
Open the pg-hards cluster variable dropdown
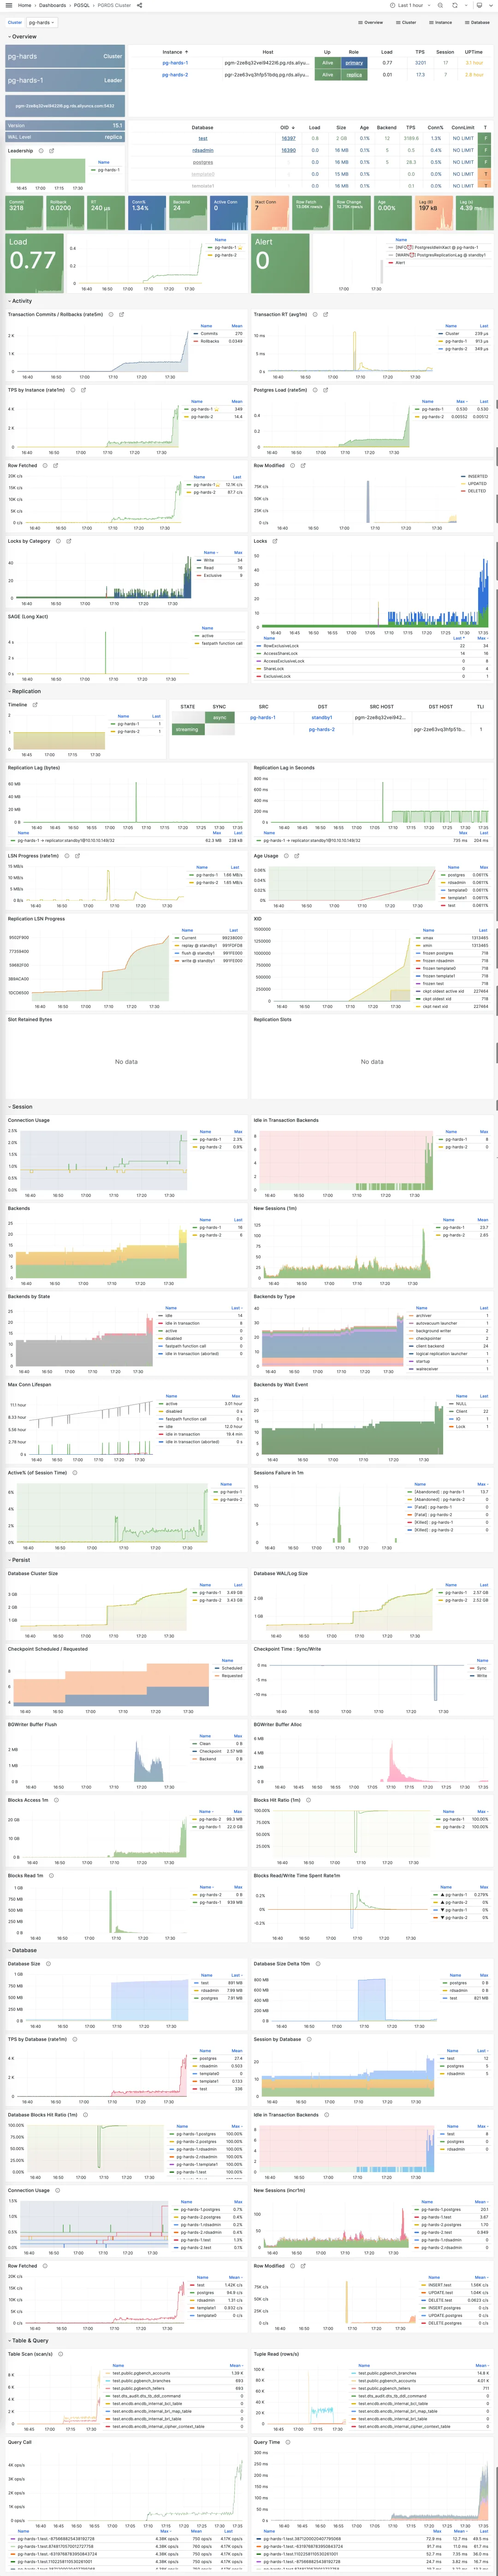click(x=41, y=22)
